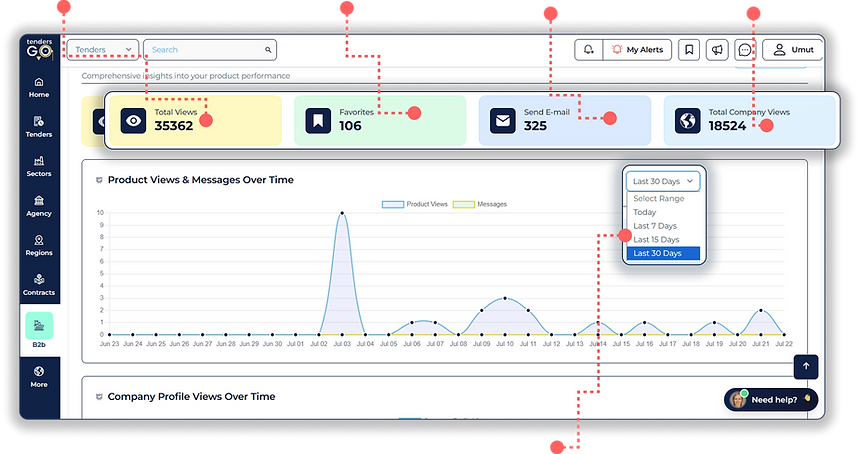This screenshot has width=859, height=454.
Task: Click the scroll-to-top arrow button
Action: [x=806, y=366]
